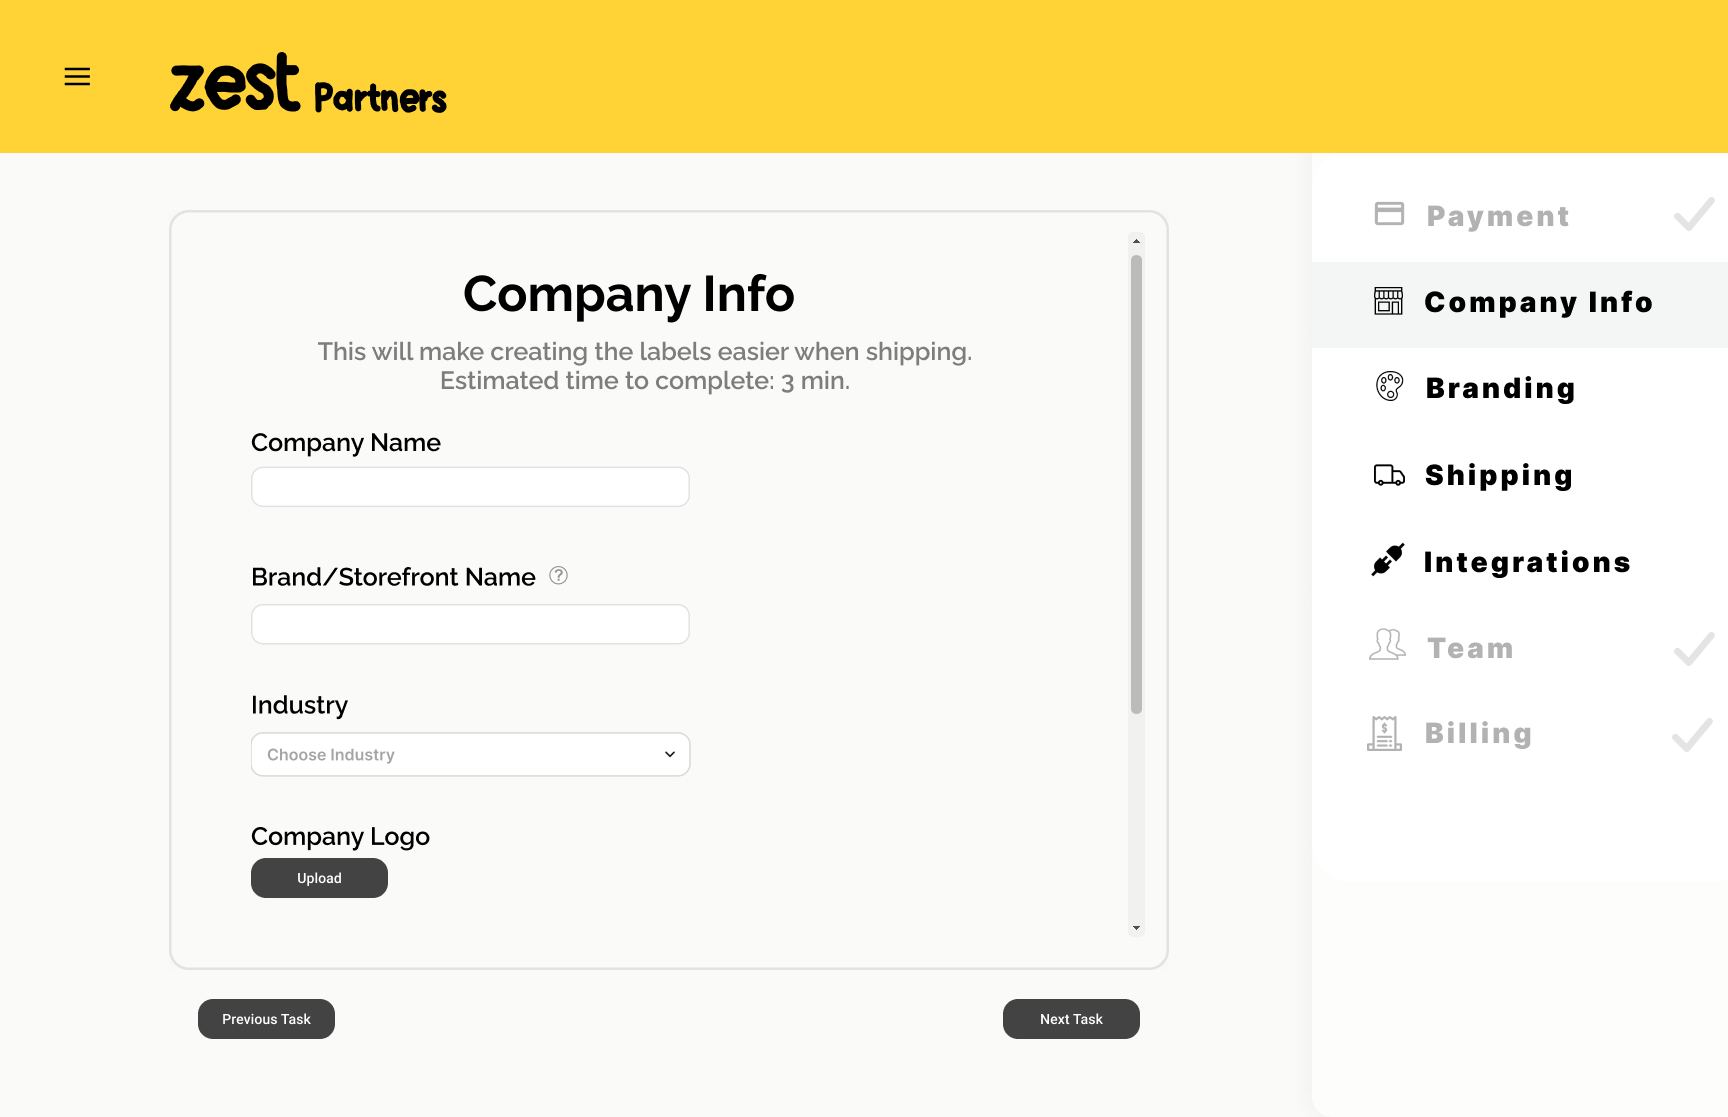The height and width of the screenshot is (1117, 1728).
Task: Focus the Company Name input field
Action: pos(470,487)
